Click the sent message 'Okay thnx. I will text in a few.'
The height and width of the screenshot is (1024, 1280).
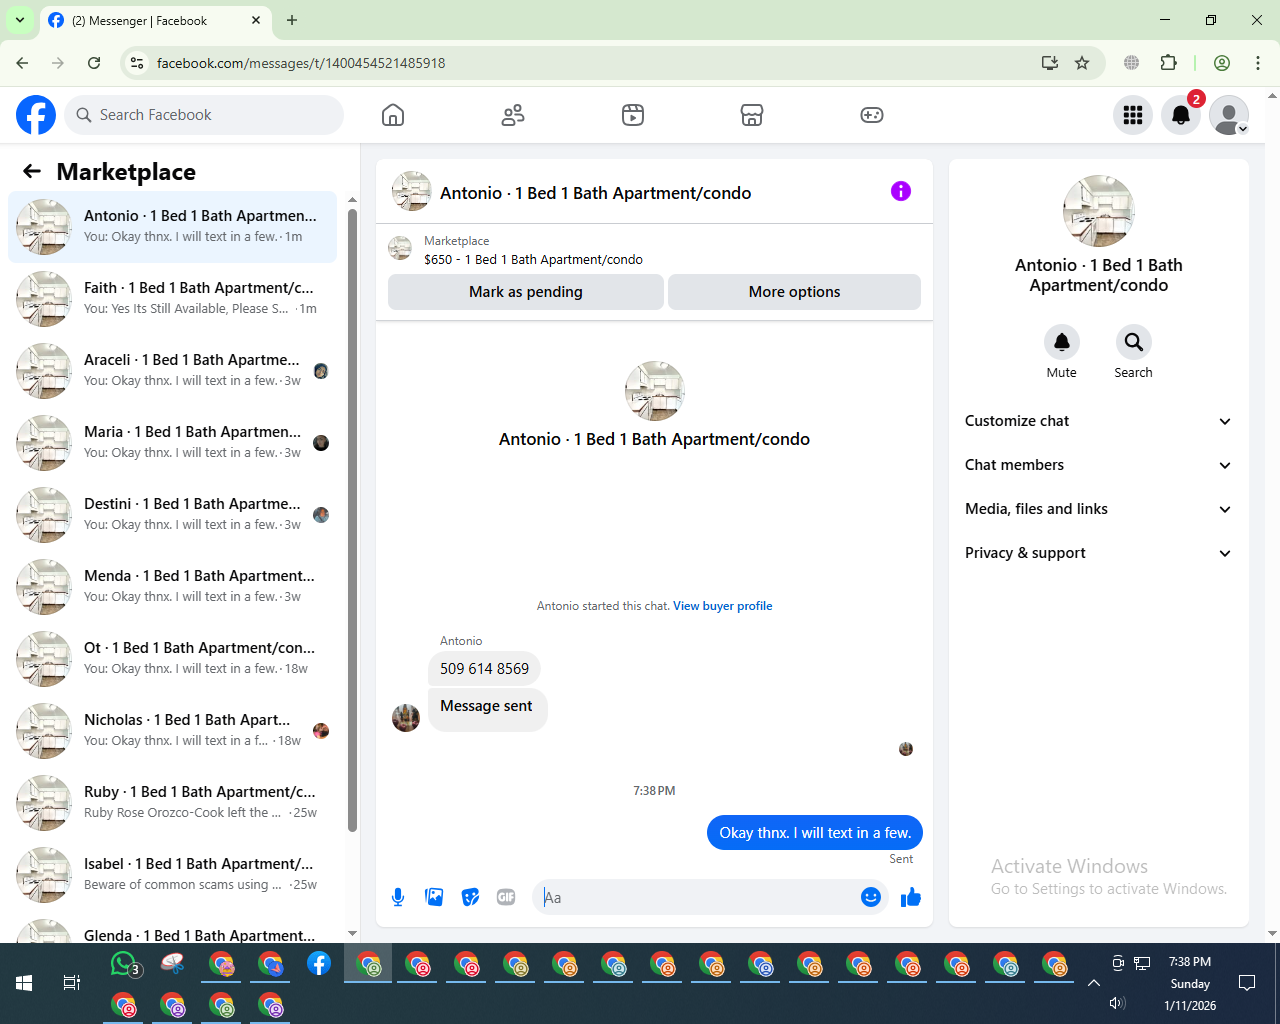tap(815, 833)
